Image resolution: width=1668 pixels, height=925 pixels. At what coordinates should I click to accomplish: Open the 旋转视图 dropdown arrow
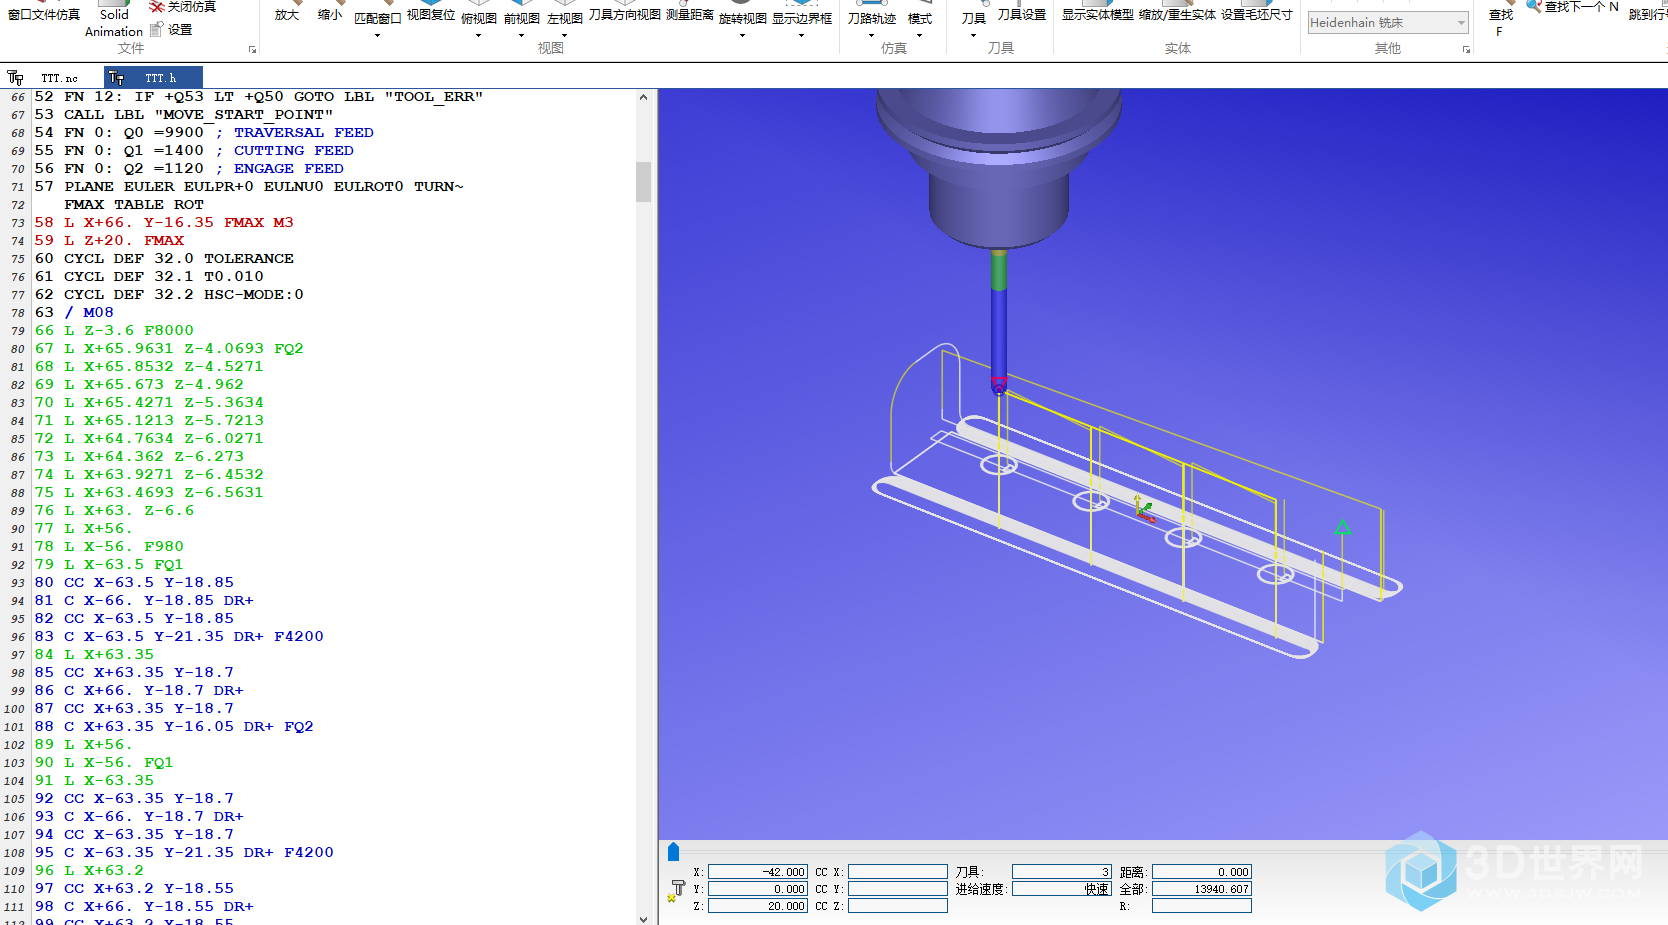coord(743,35)
